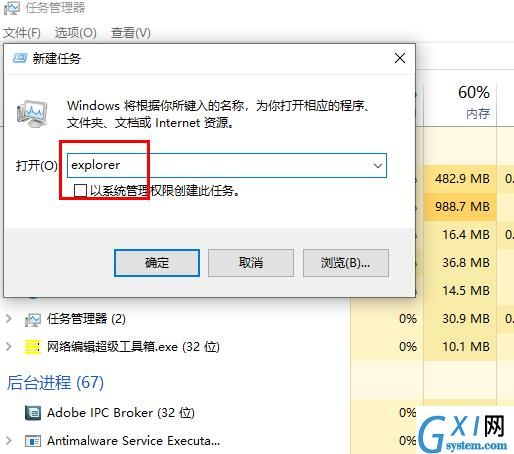This screenshot has width=514, height=454.
Task: Select the Antimalware Service Executable icon
Action: coord(33,441)
